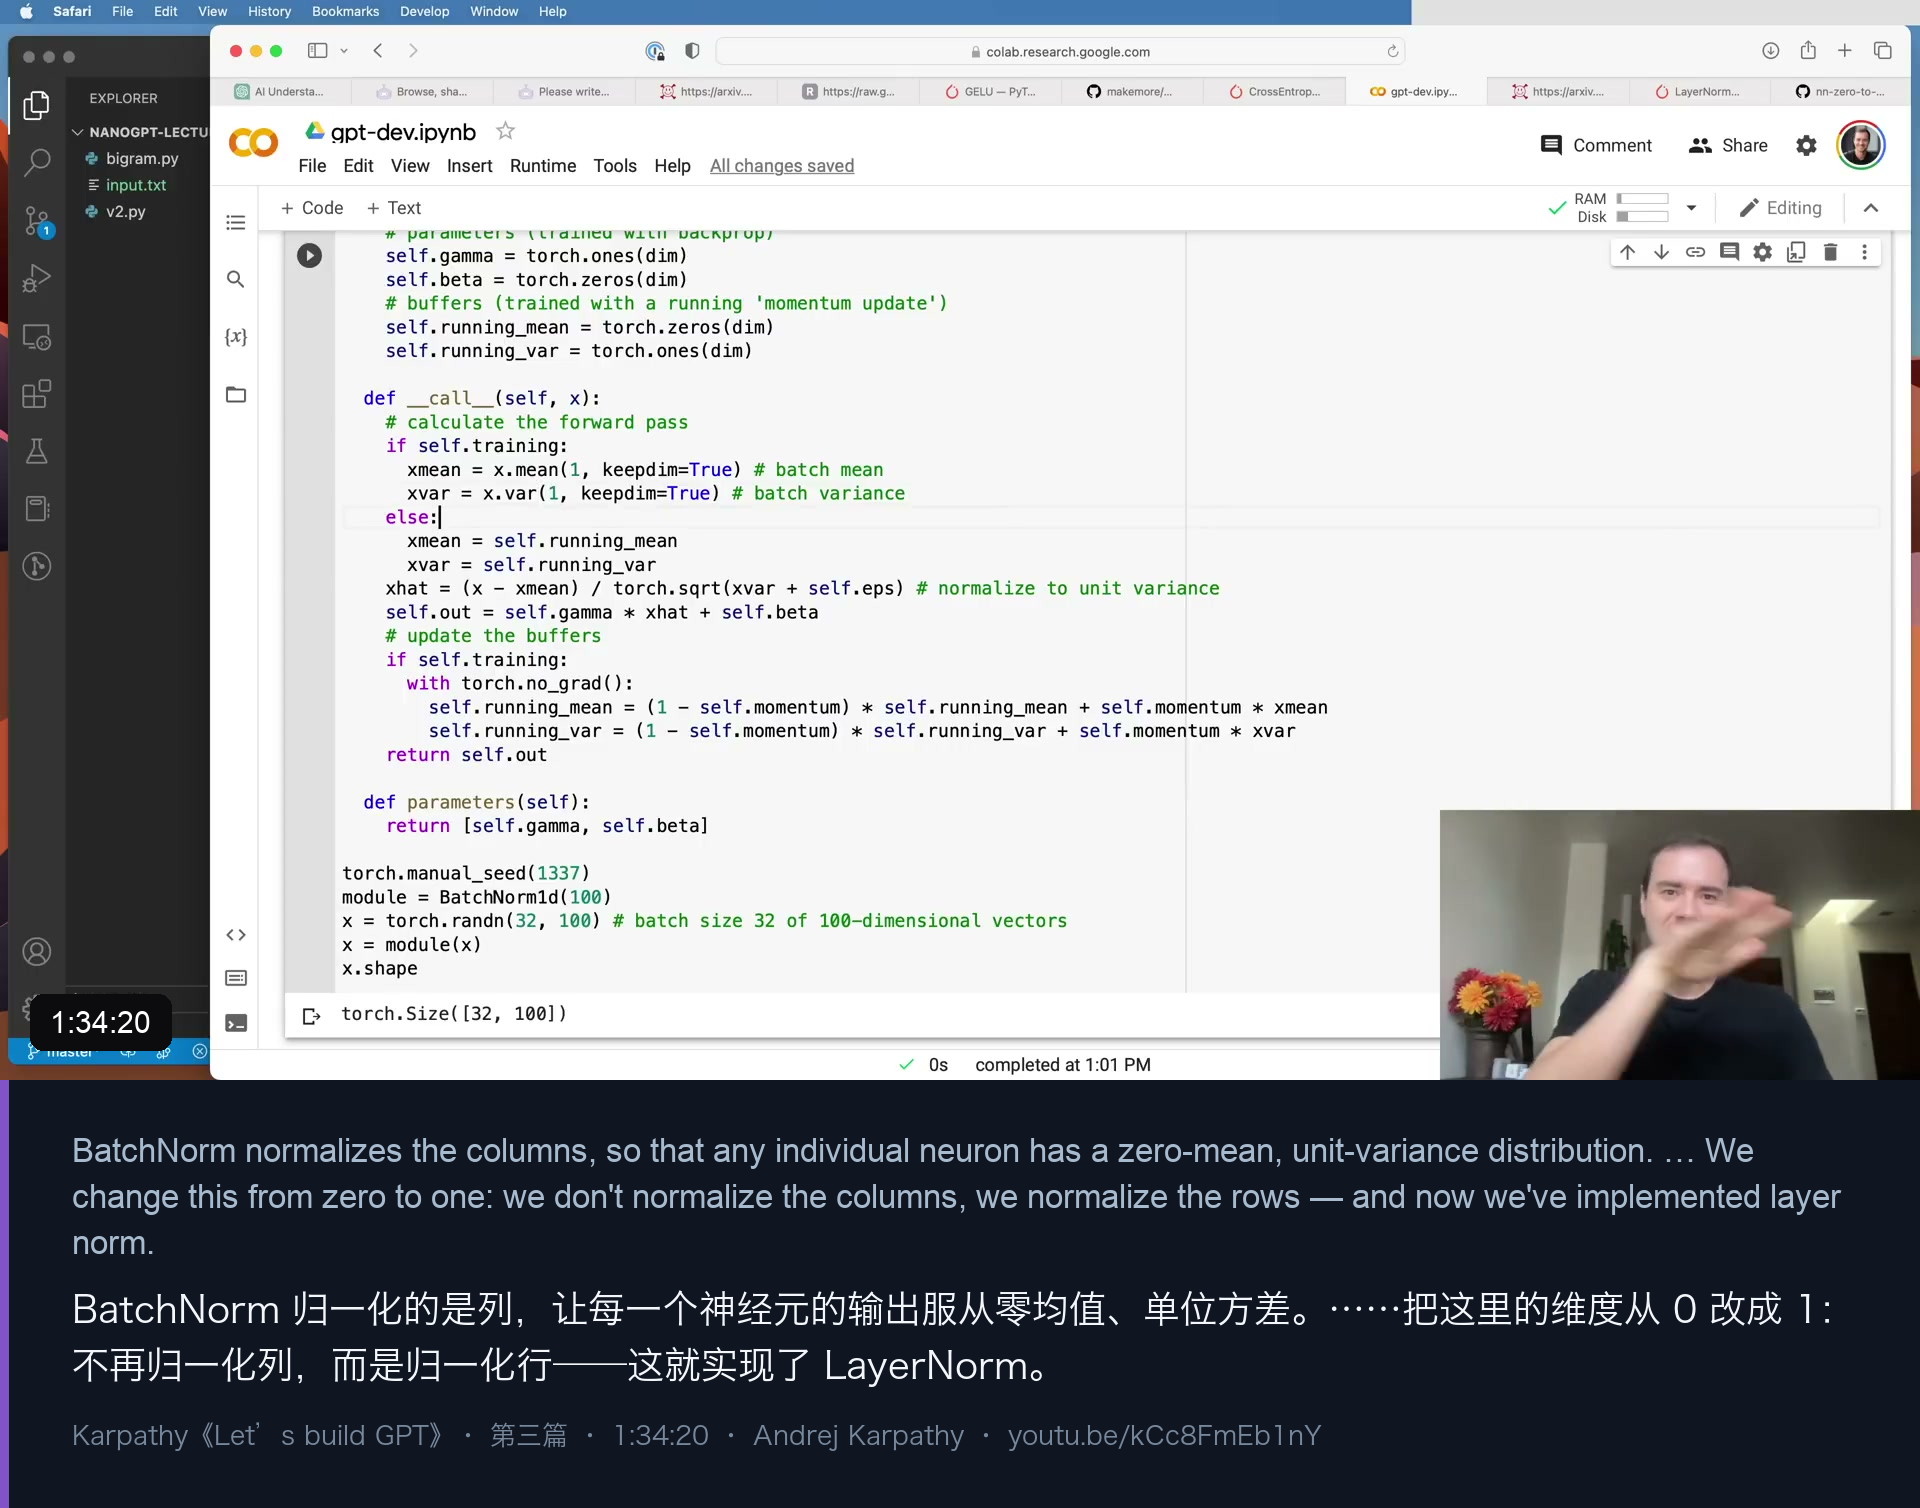Click Safari address bar colab.research.google.com
This screenshot has width=1920, height=1508.
pyautogui.click(x=1060, y=51)
